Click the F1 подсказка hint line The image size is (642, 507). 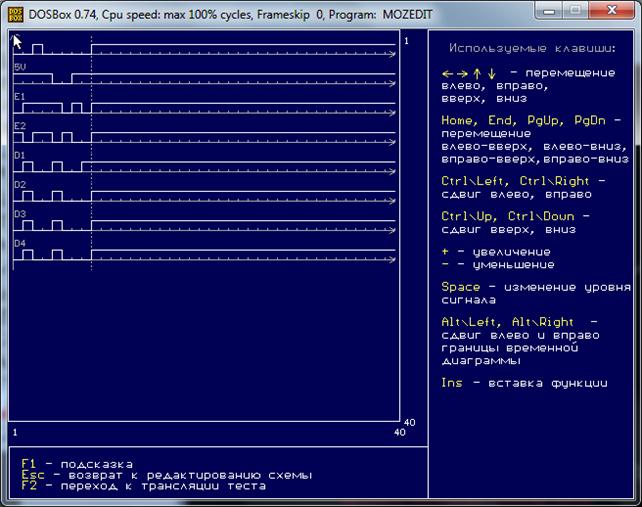[x=77, y=464]
